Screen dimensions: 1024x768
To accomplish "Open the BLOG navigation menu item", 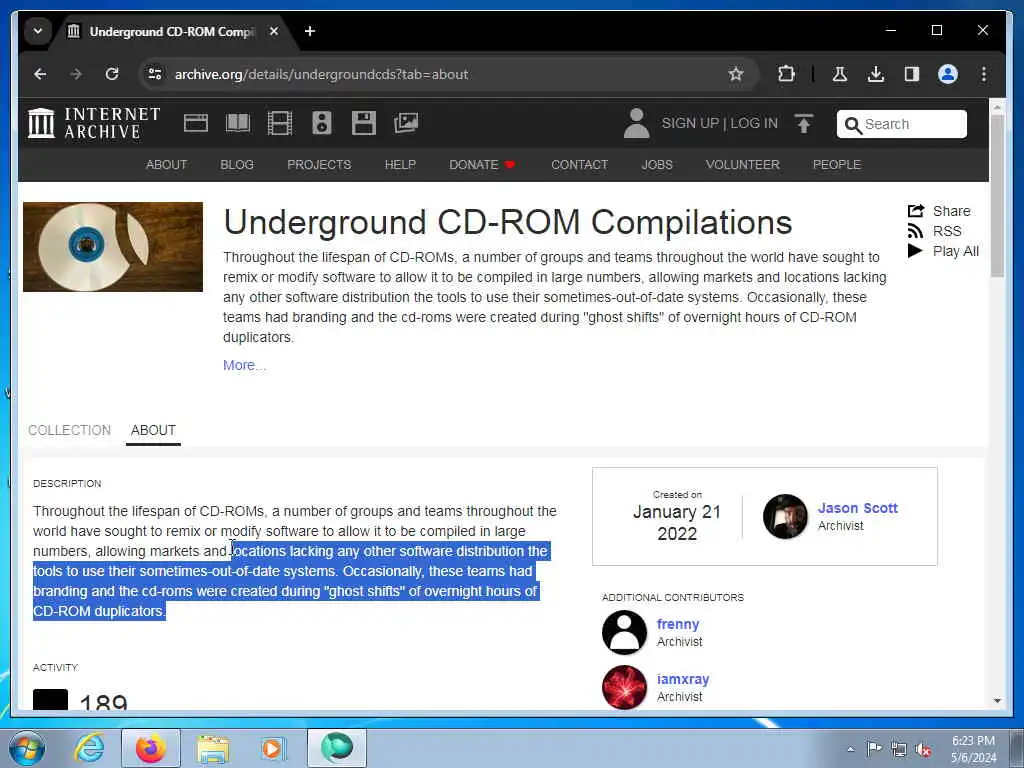I will tap(237, 165).
